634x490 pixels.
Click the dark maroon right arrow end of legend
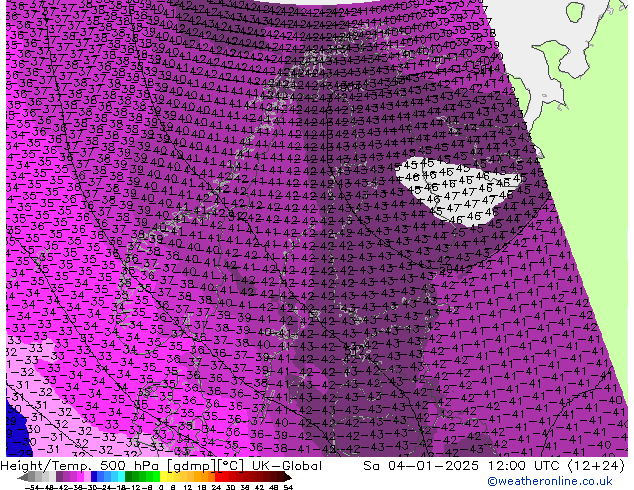point(287,477)
